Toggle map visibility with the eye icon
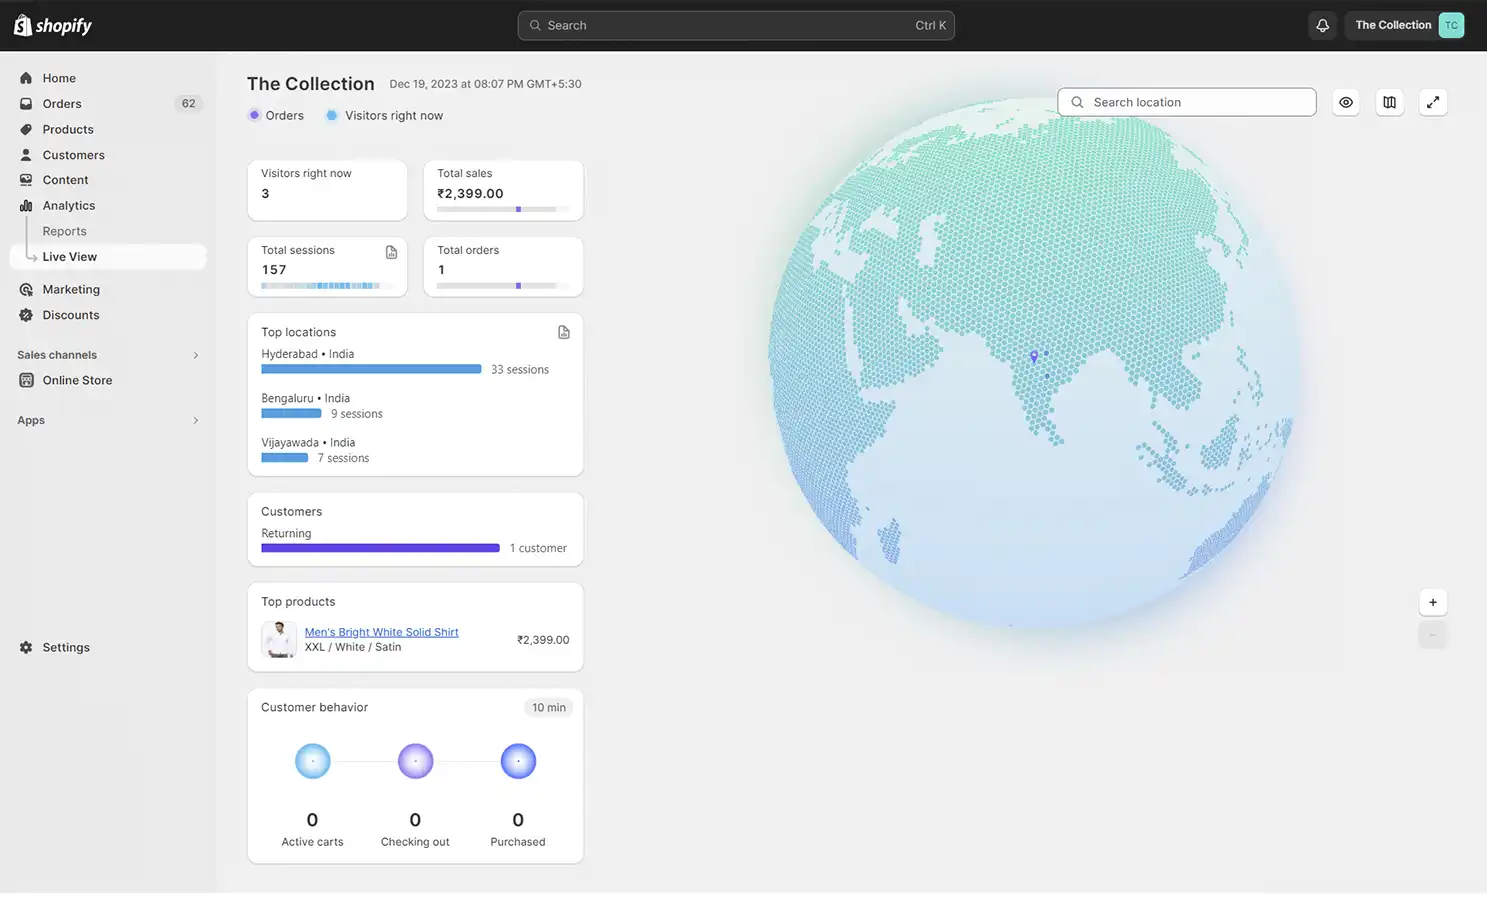The width and height of the screenshot is (1487, 923). tap(1345, 101)
